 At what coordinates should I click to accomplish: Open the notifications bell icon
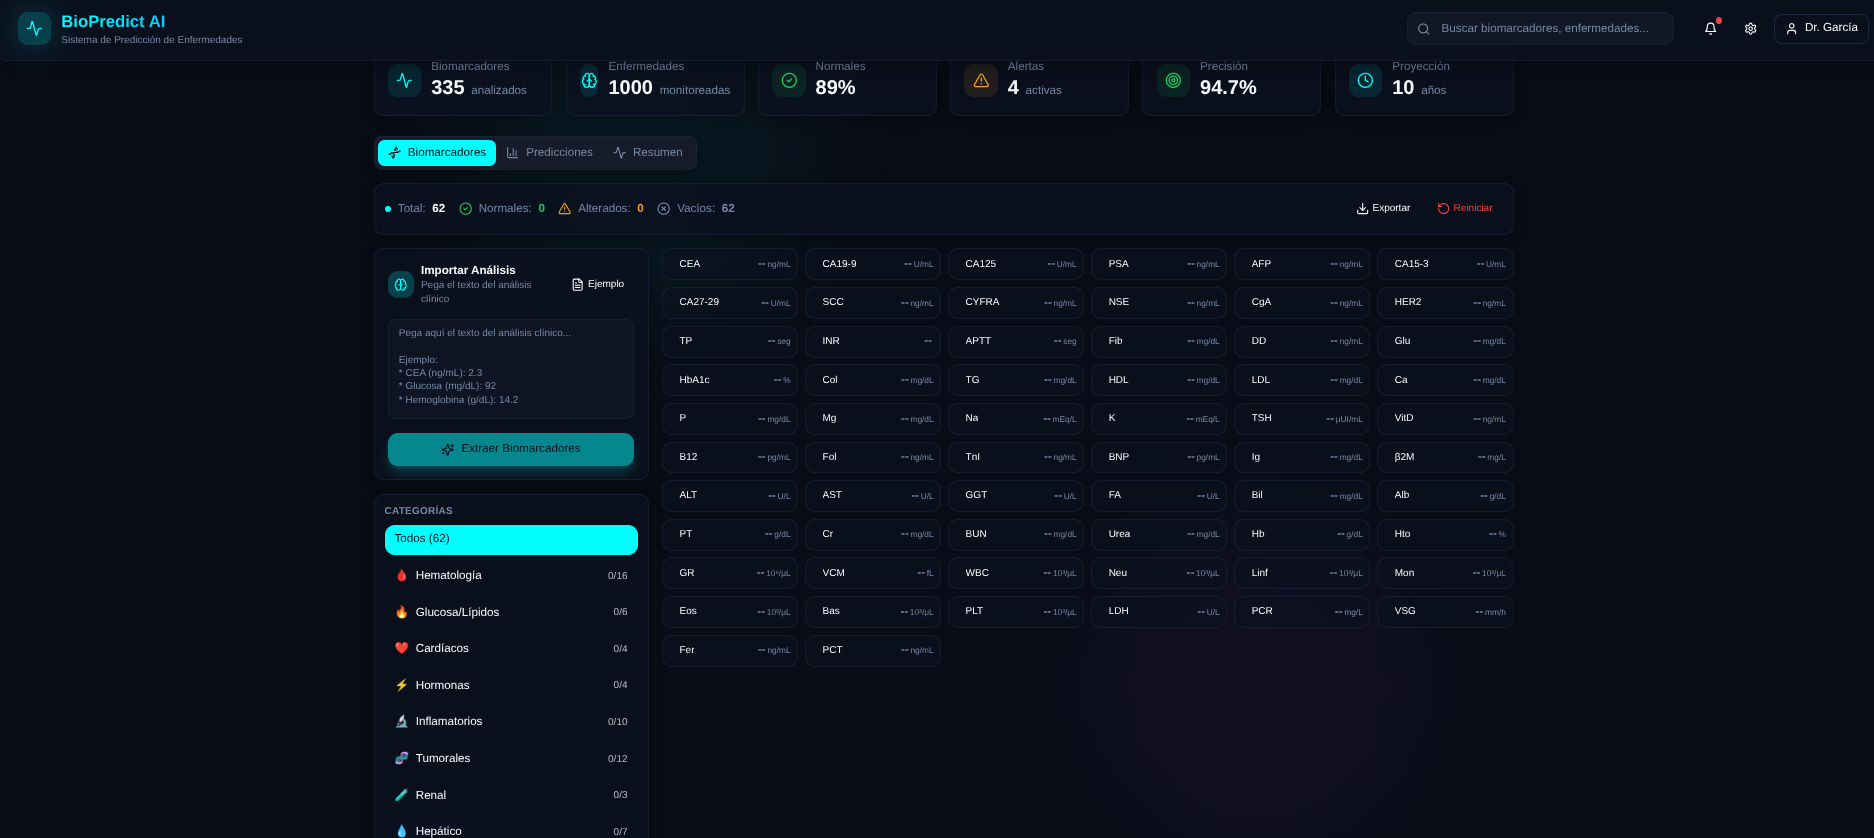click(1710, 29)
